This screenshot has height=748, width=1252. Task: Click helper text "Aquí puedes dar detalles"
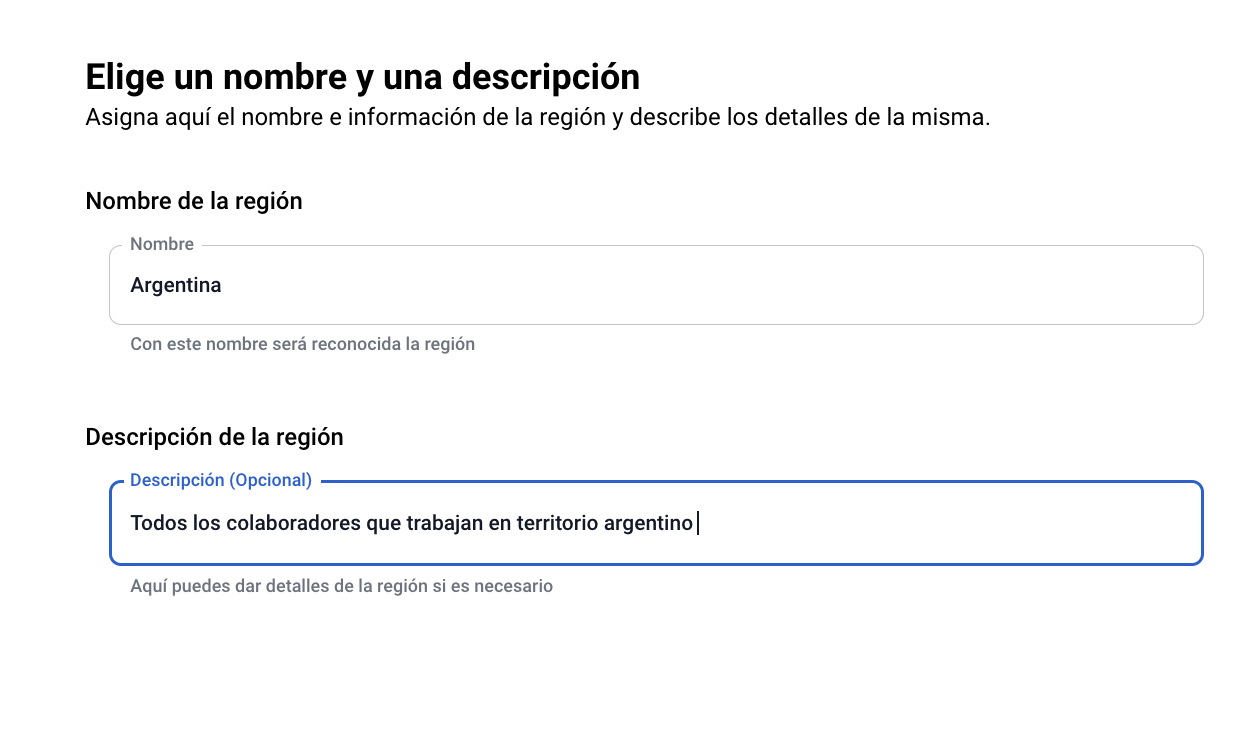341,586
